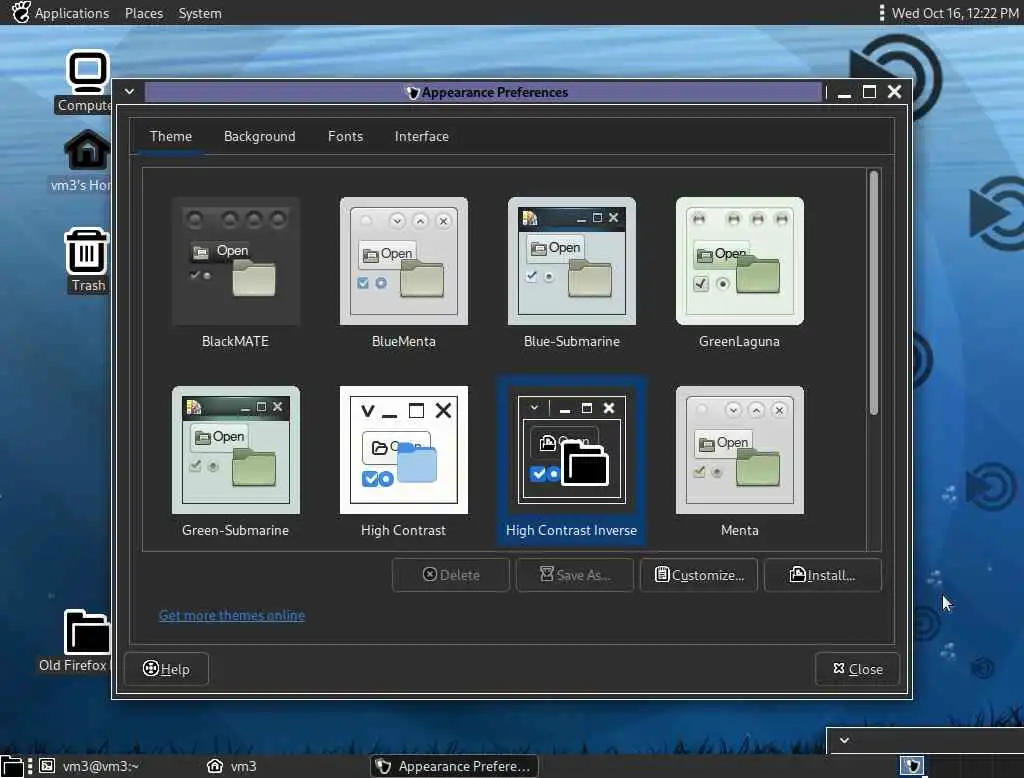Screen dimensions: 1024x778
Task: Apply the High Contrast theme thumbnail
Action: (404, 449)
